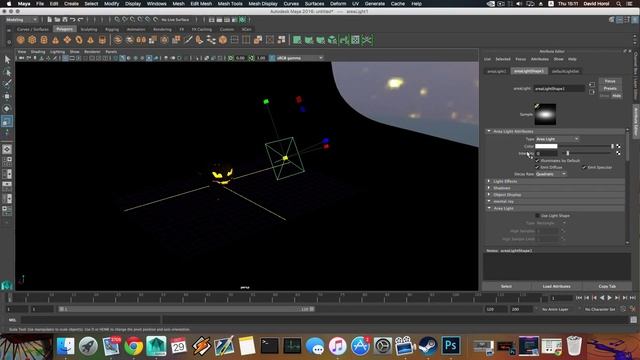The image size is (640, 360).
Task: Open the light Type dropdown showing Area Light
Action: point(557,139)
